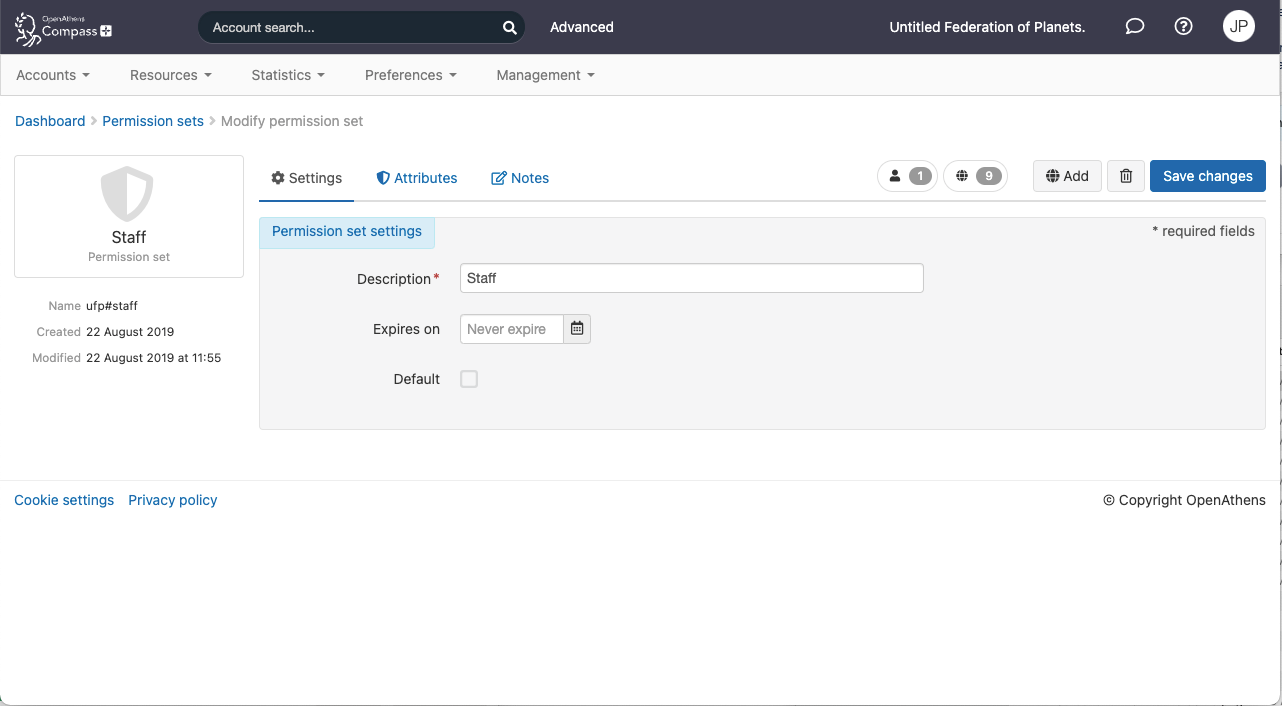Enable the Default checkbox

point(469,379)
